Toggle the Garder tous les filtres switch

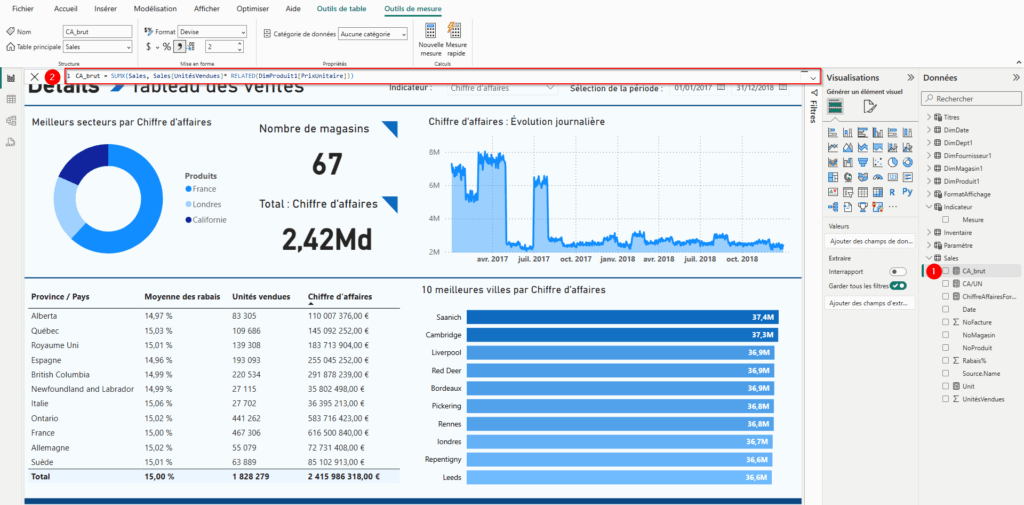click(897, 285)
